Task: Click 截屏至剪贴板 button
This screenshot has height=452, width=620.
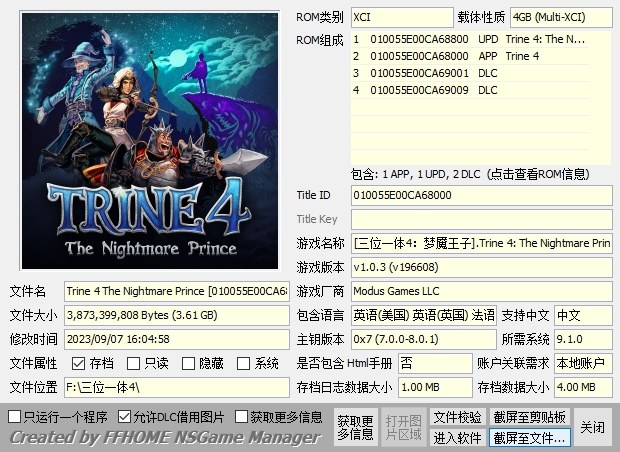Action: pos(529,417)
